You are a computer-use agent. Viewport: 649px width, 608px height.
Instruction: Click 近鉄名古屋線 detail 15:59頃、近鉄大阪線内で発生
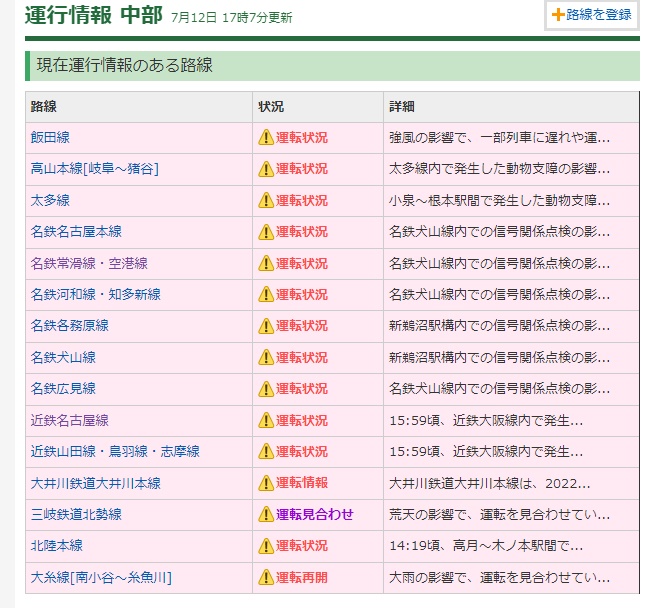[x=486, y=421]
